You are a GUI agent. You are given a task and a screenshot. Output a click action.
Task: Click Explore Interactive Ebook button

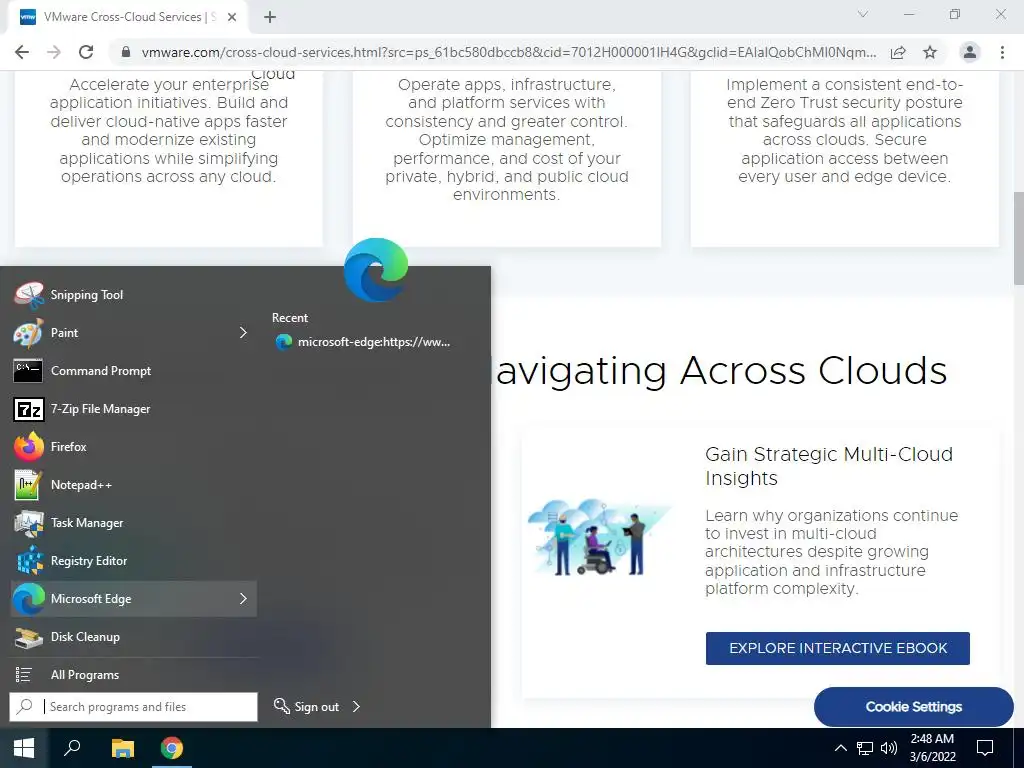(x=837, y=648)
